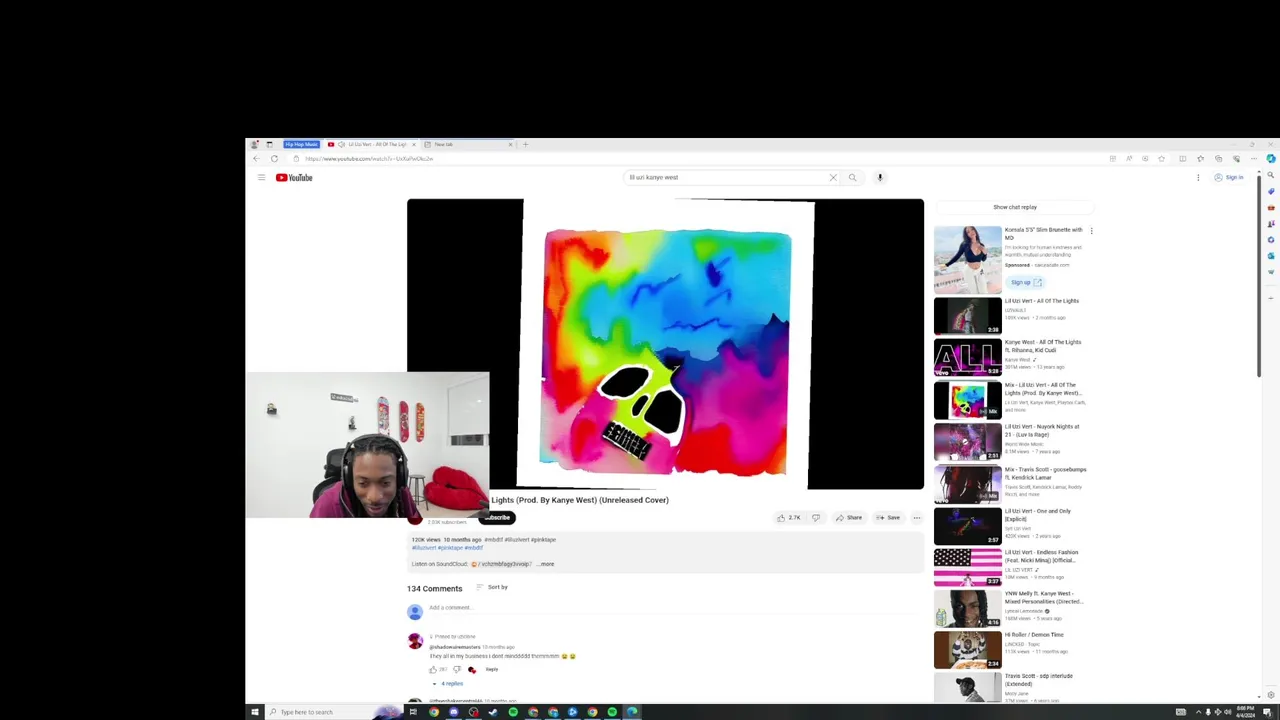Open a new browser tab with plus

click(526, 144)
